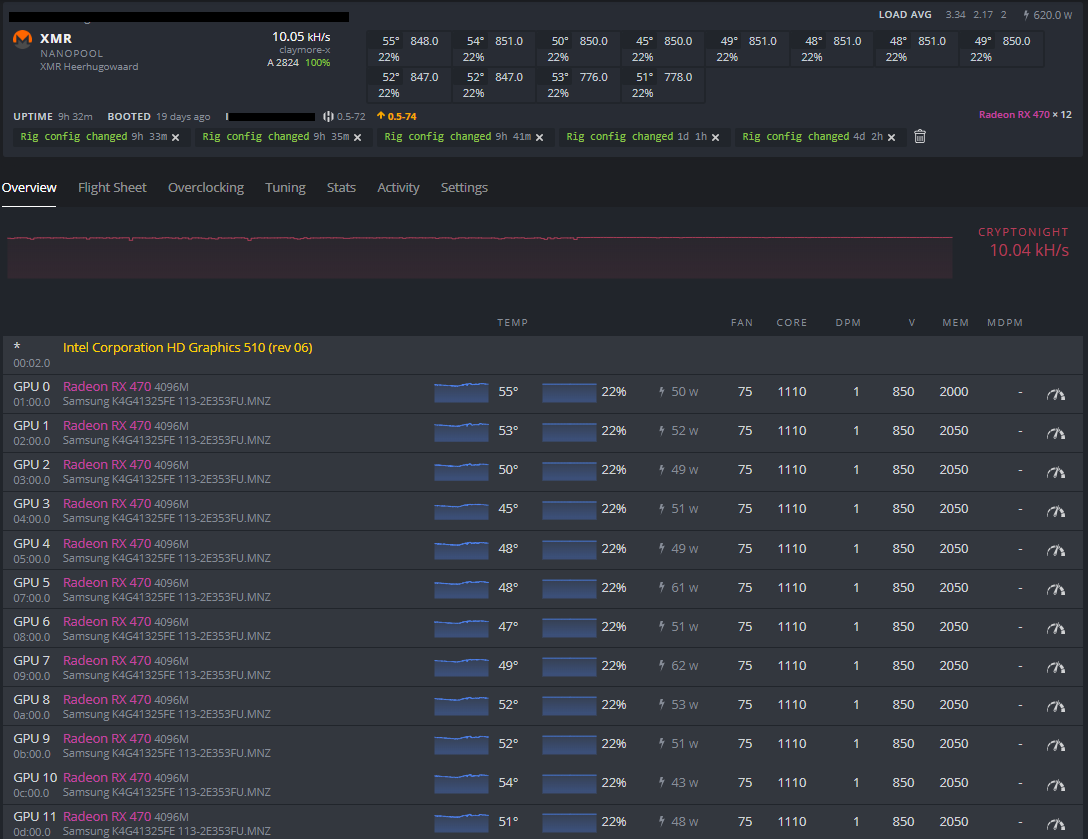Click the 850 voltage value for GPU 6

pyautogui.click(x=903, y=627)
